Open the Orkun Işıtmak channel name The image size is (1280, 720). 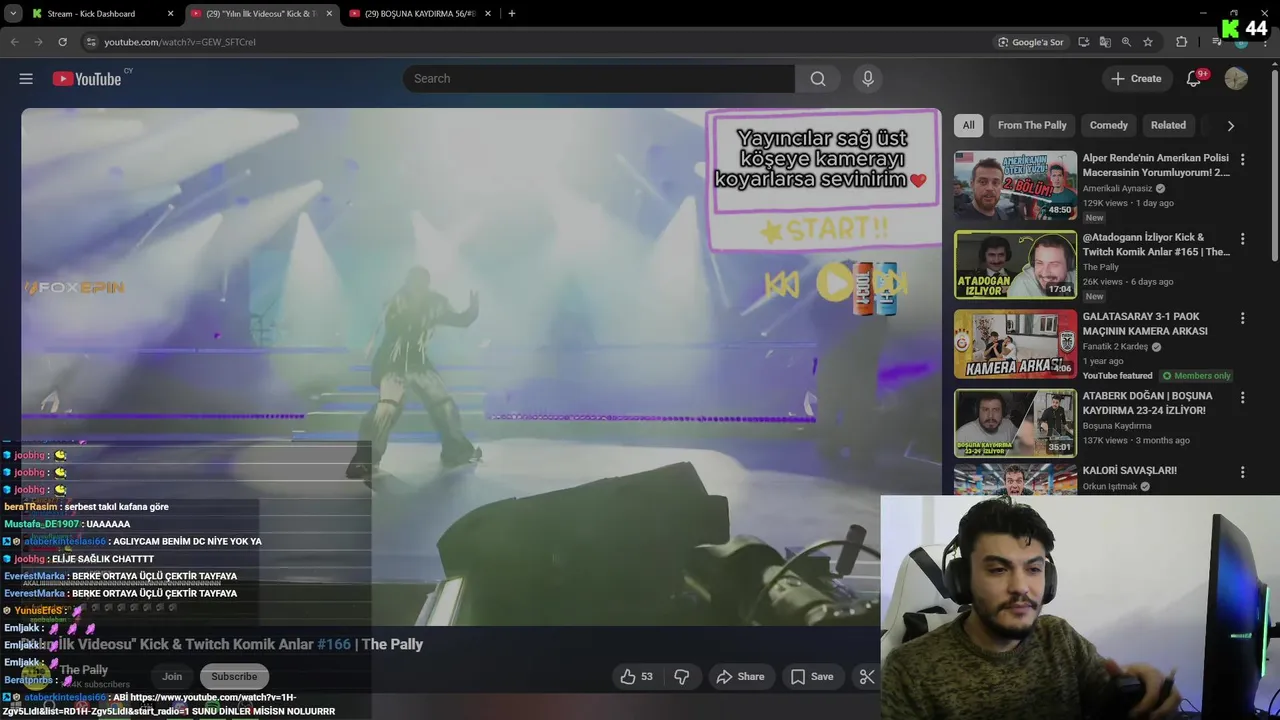coord(1112,487)
